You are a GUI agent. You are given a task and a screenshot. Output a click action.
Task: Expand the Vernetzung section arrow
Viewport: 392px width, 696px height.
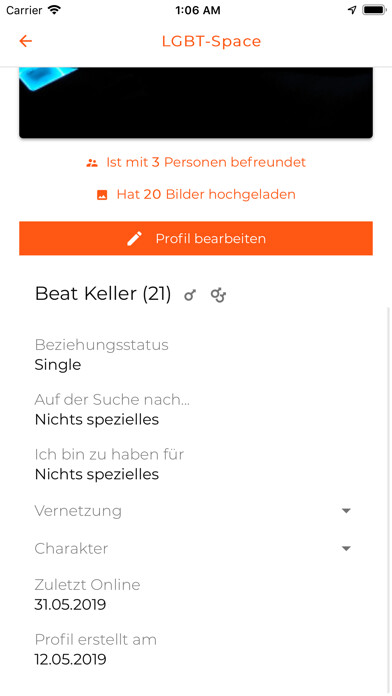tap(346, 511)
